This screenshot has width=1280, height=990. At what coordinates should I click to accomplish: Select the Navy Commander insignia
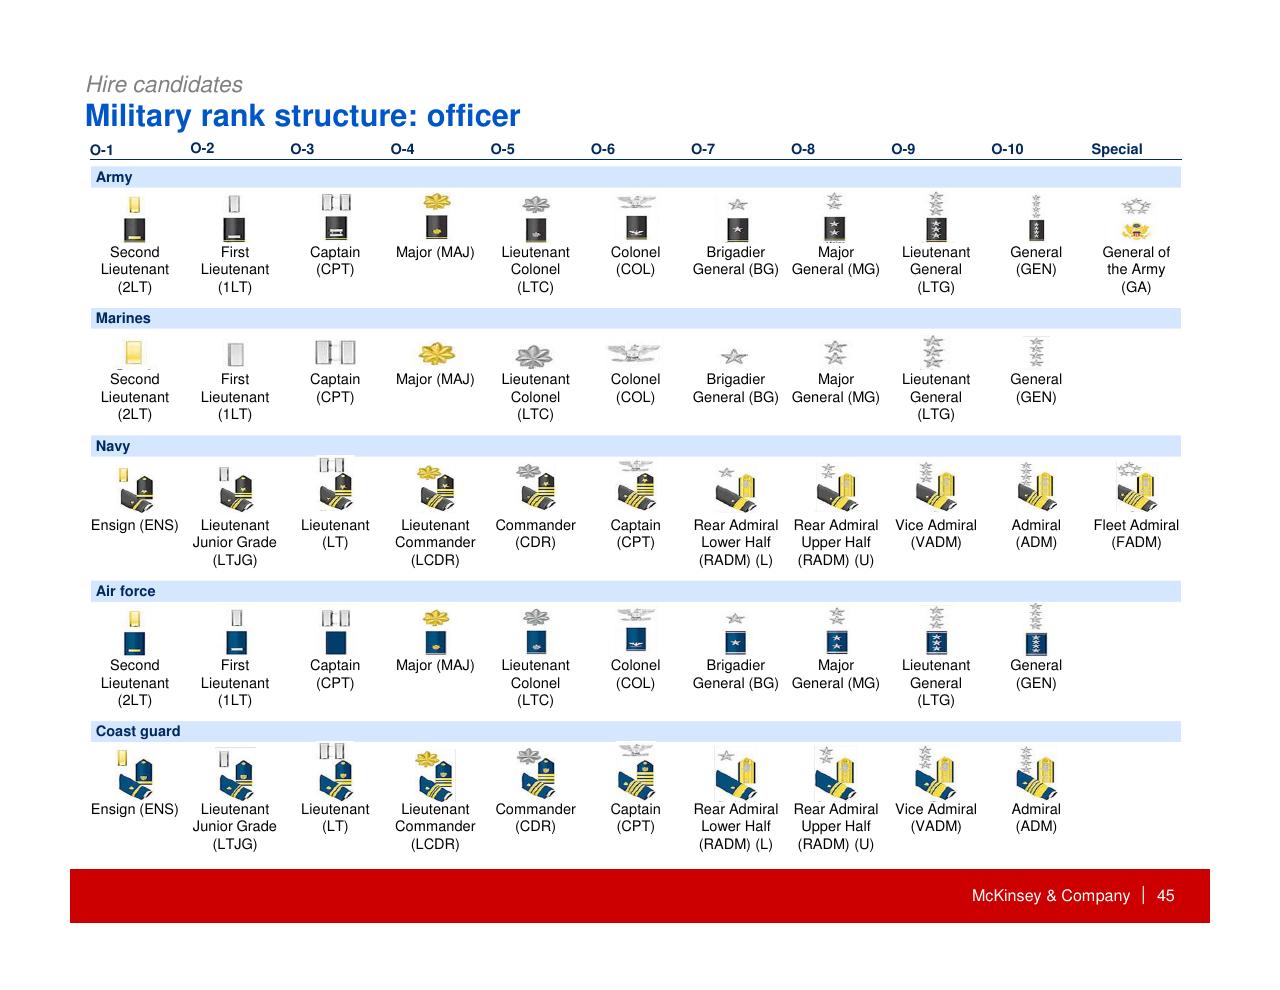click(x=535, y=487)
